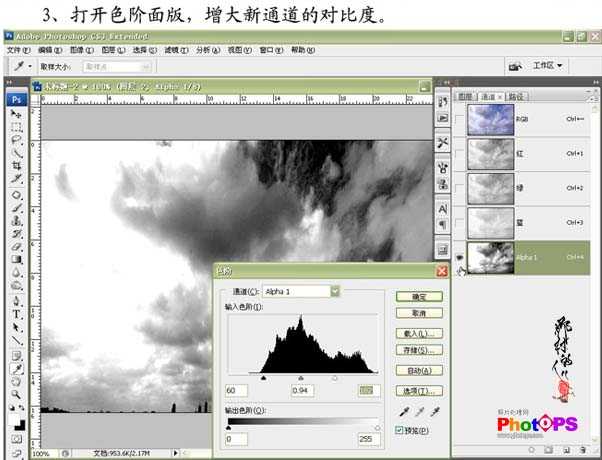The height and width of the screenshot is (460, 602).
Task: Toggle visibility of the 红 channel
Action: click(460, 154)
